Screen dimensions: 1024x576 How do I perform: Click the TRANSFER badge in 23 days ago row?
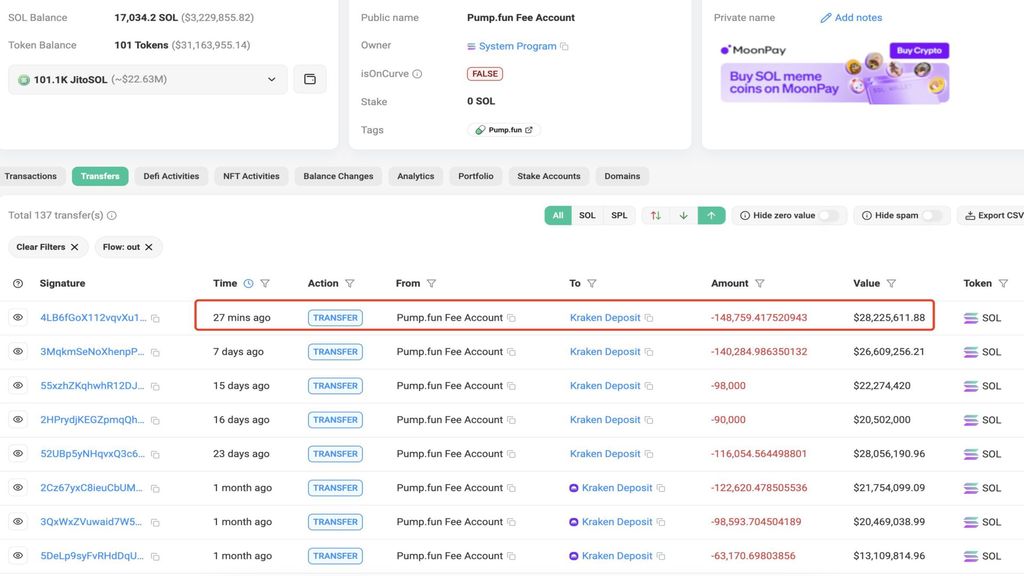coord(335,454)
